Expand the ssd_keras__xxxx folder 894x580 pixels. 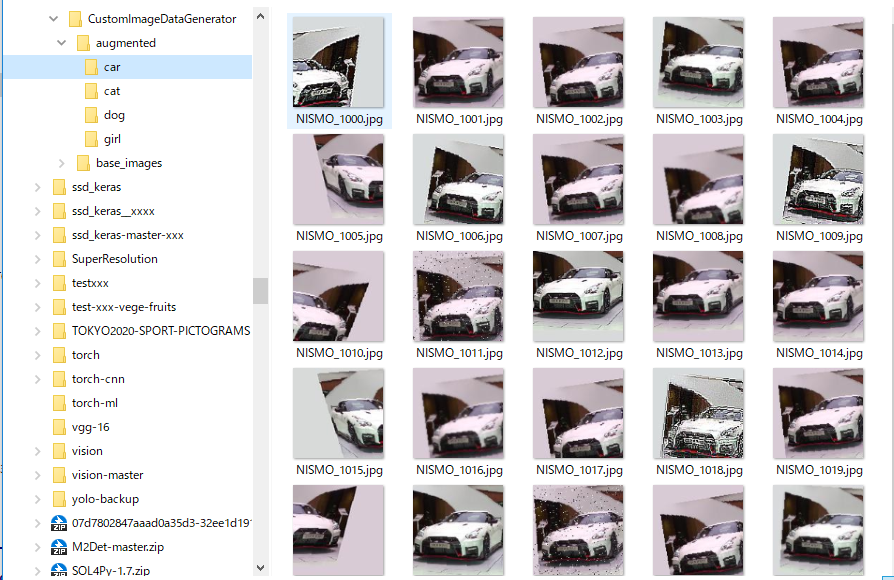coord(38,211)
